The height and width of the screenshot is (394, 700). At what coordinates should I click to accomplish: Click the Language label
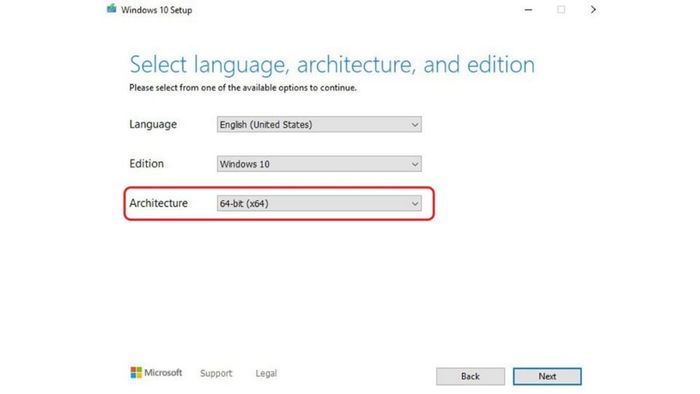pos(153,124)
